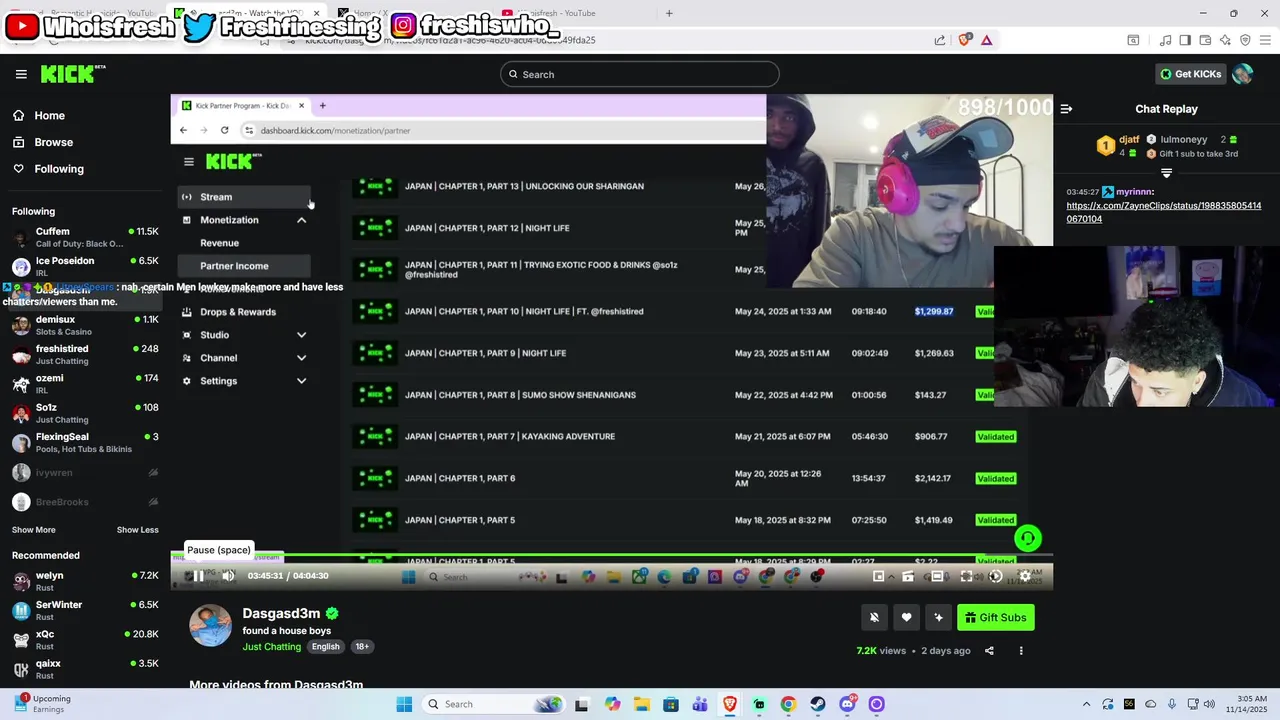Click the Gift Subs button

point(996,618)
